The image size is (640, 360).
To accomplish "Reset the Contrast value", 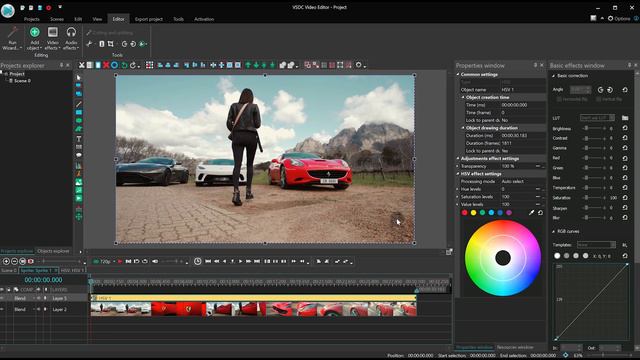I will pyautogui.click(x=625, y=138).
